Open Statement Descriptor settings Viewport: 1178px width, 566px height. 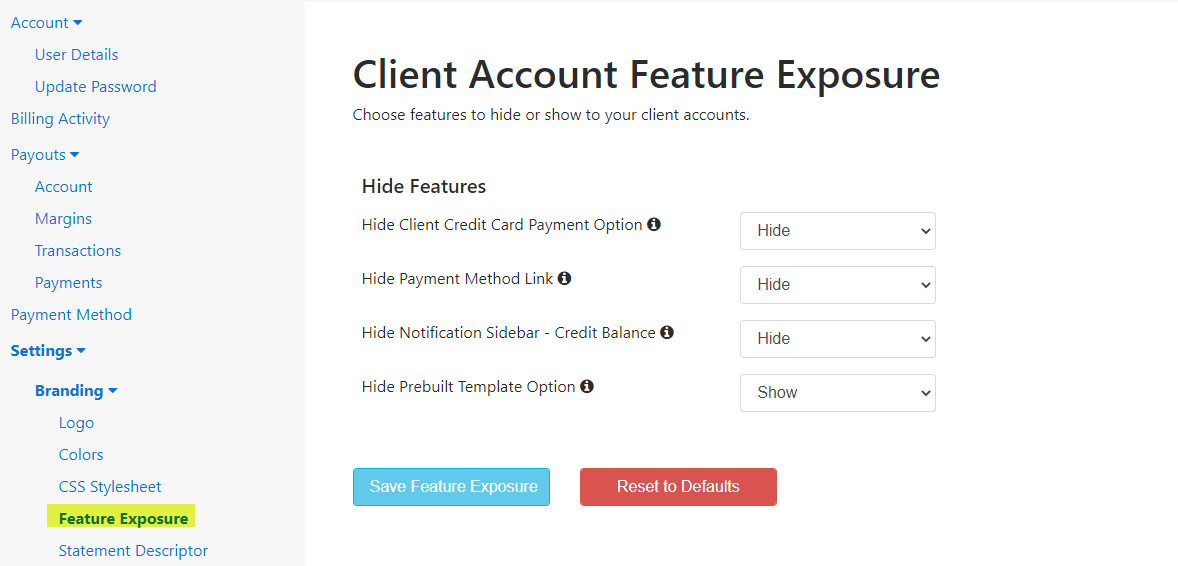coord(133,551)
